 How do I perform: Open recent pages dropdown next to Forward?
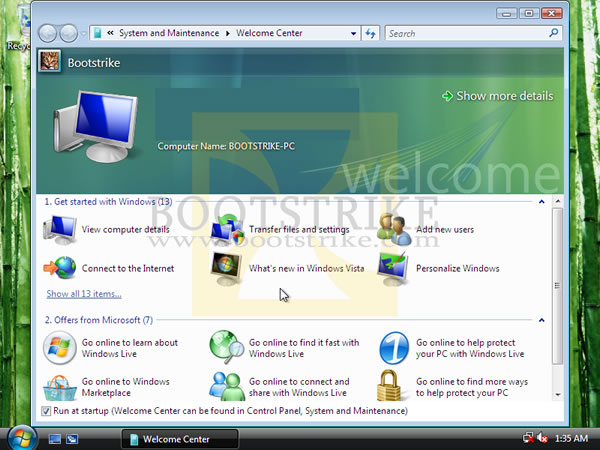84,34
